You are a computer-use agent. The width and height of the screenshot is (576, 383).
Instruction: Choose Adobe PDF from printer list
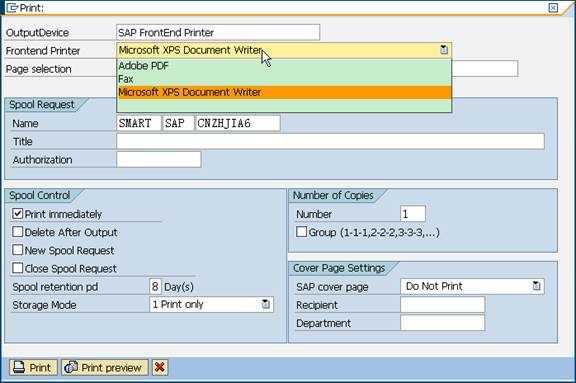[284, 66]
